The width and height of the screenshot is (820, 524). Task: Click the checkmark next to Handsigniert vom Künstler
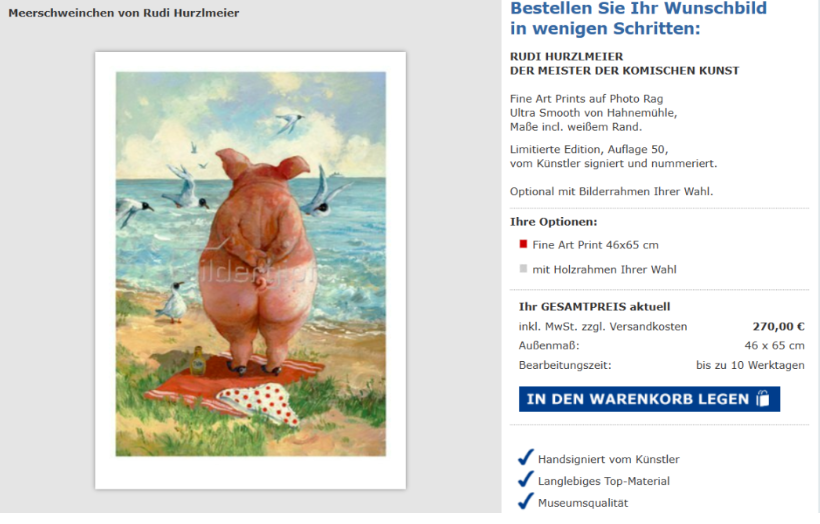pyautogui.click(x=526, y=458)
